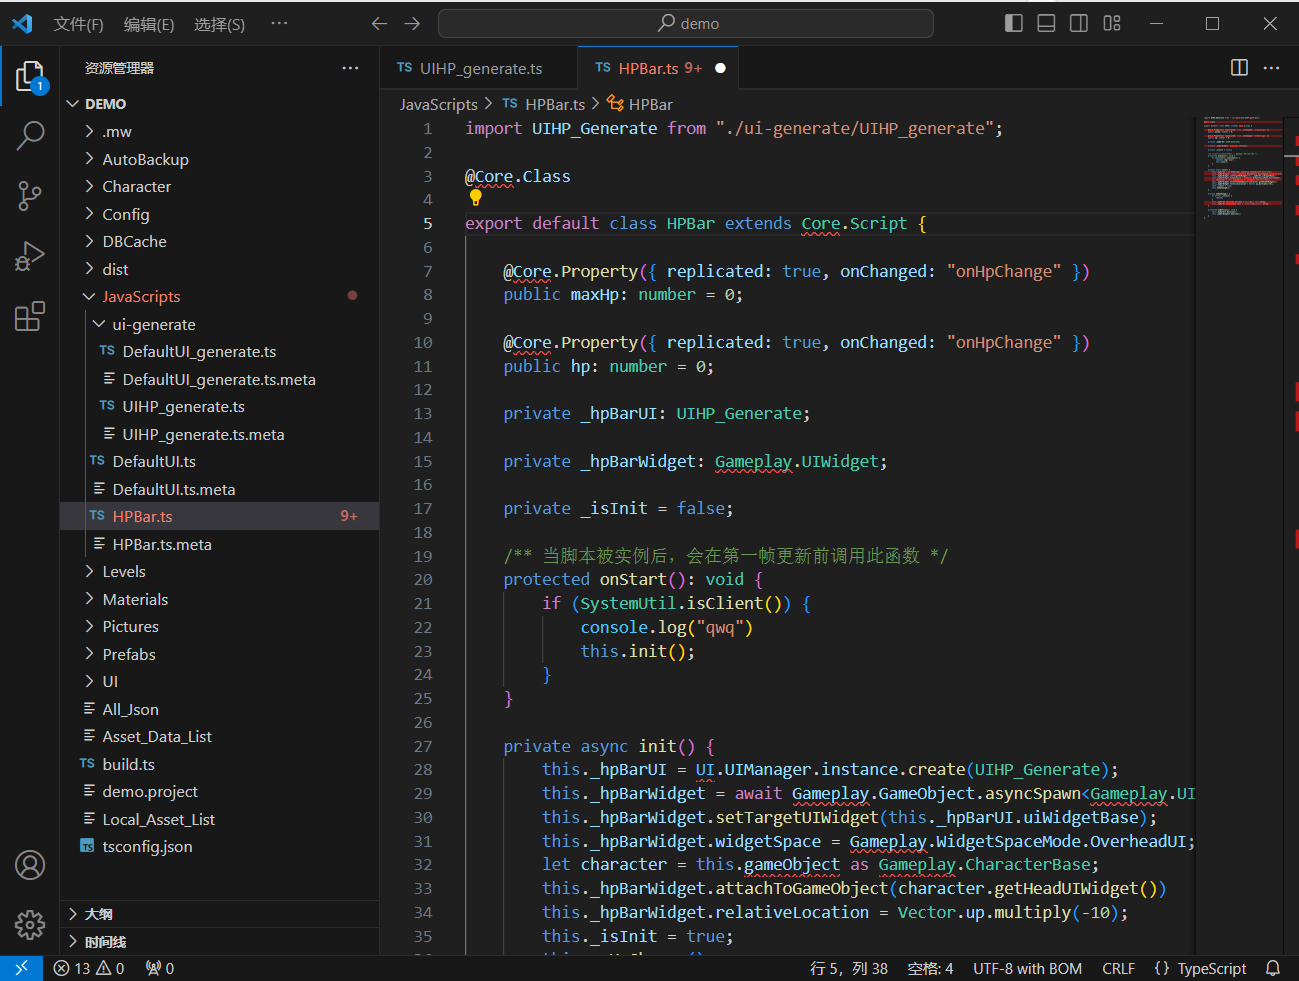
Task: Open HPBar.ts.meta file
Action: (220, 544)
